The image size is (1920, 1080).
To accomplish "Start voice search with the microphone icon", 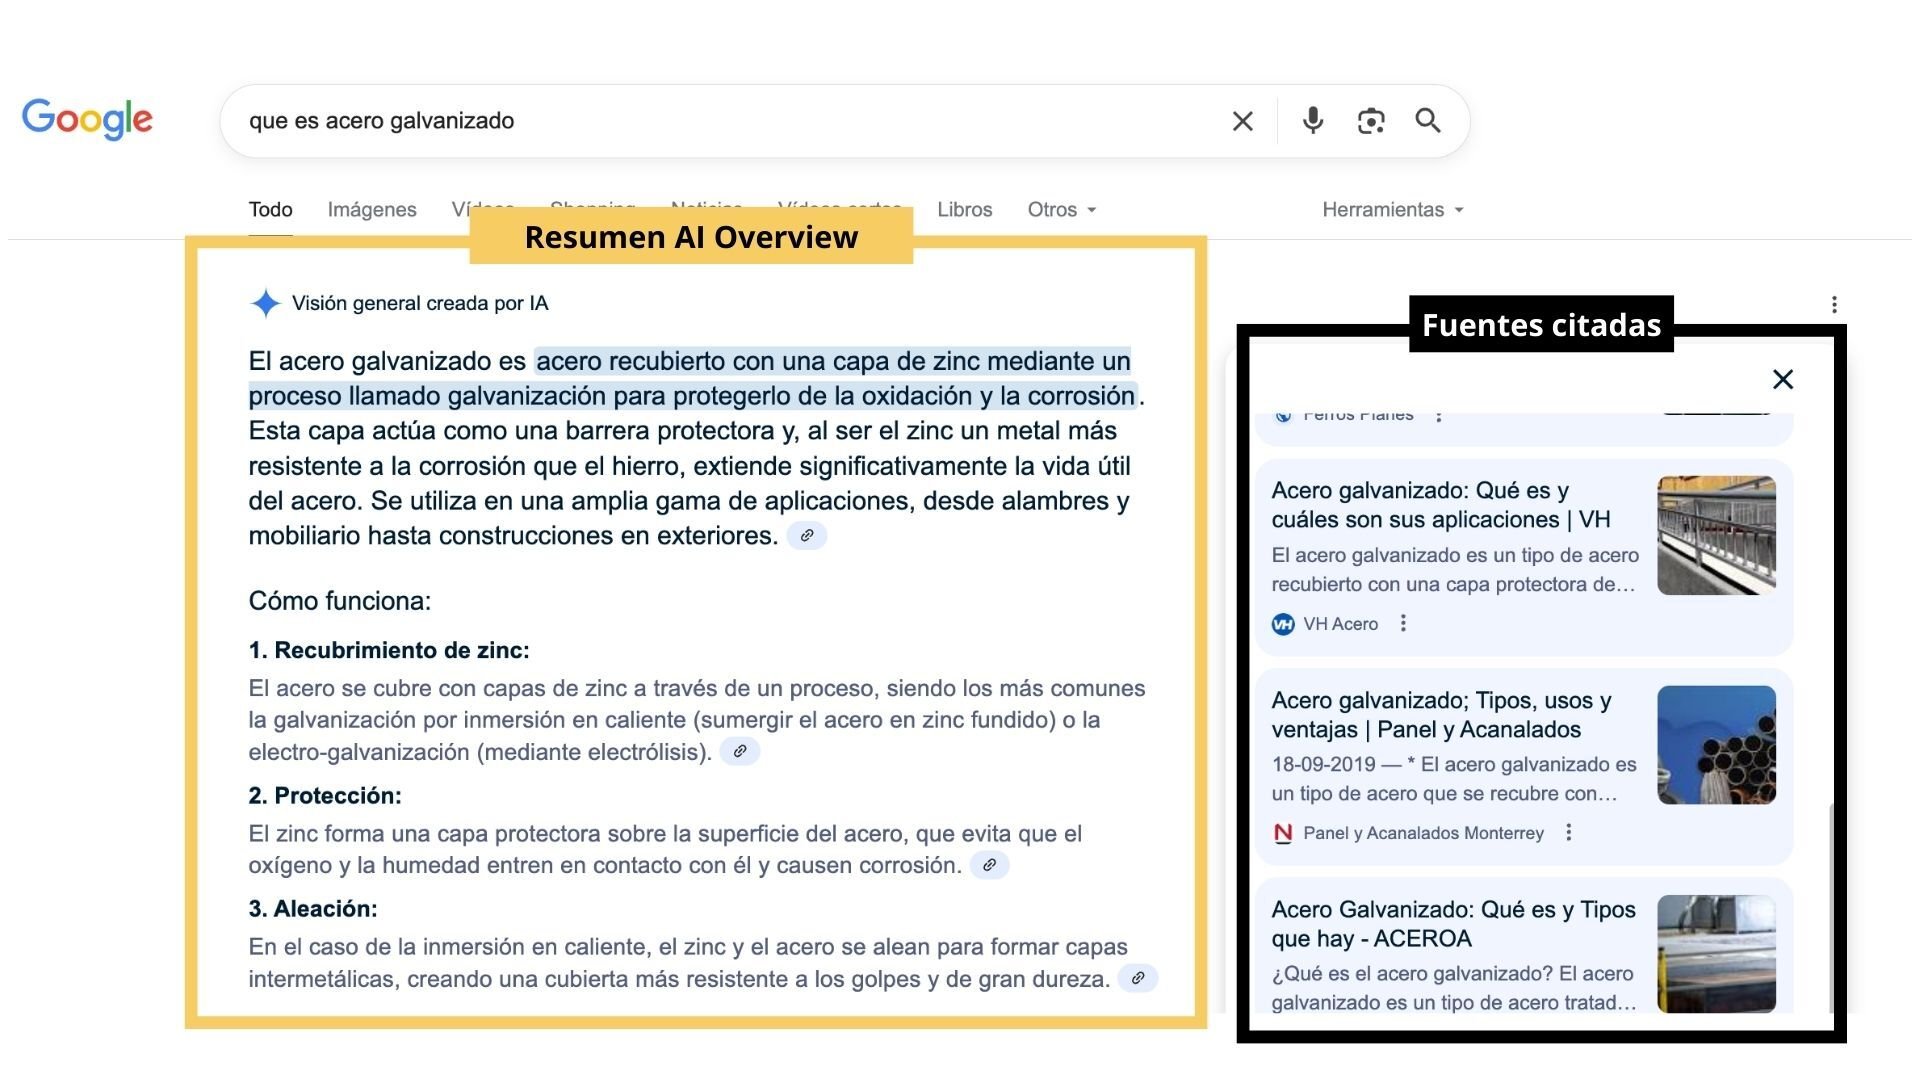I will tap(1313, 121).
